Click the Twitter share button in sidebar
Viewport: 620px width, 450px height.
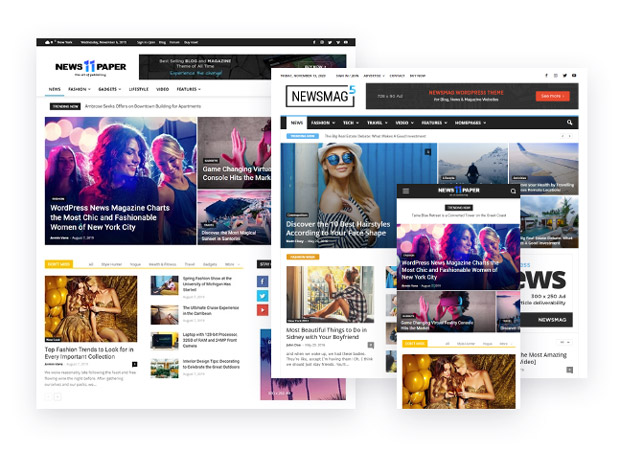pyautogui.click(x=264, y=295)
